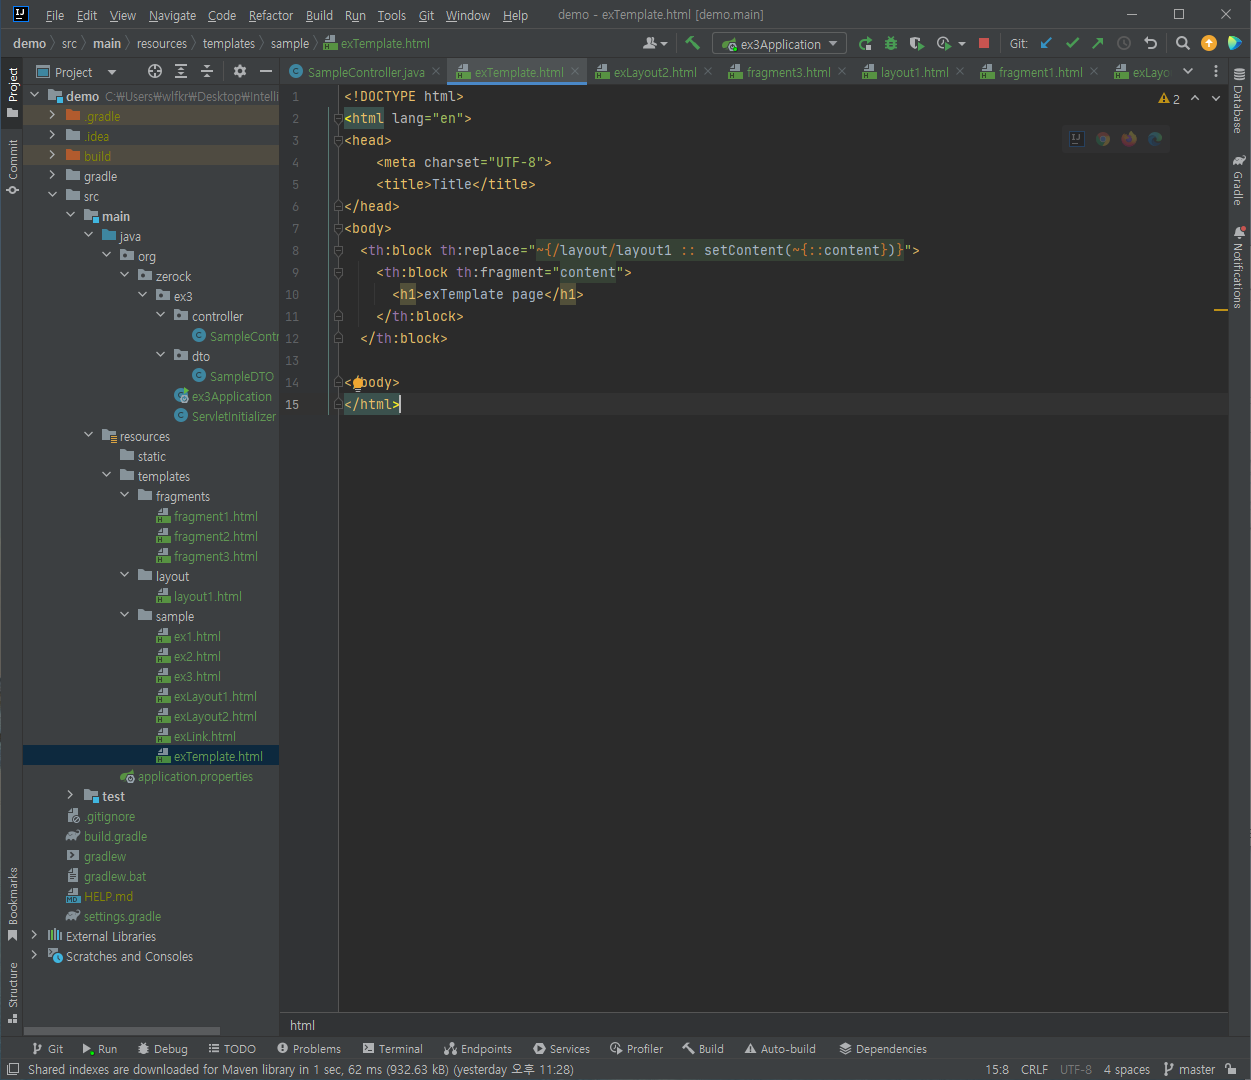
Task: Expand the test folder
Action: tap(71, 795)
